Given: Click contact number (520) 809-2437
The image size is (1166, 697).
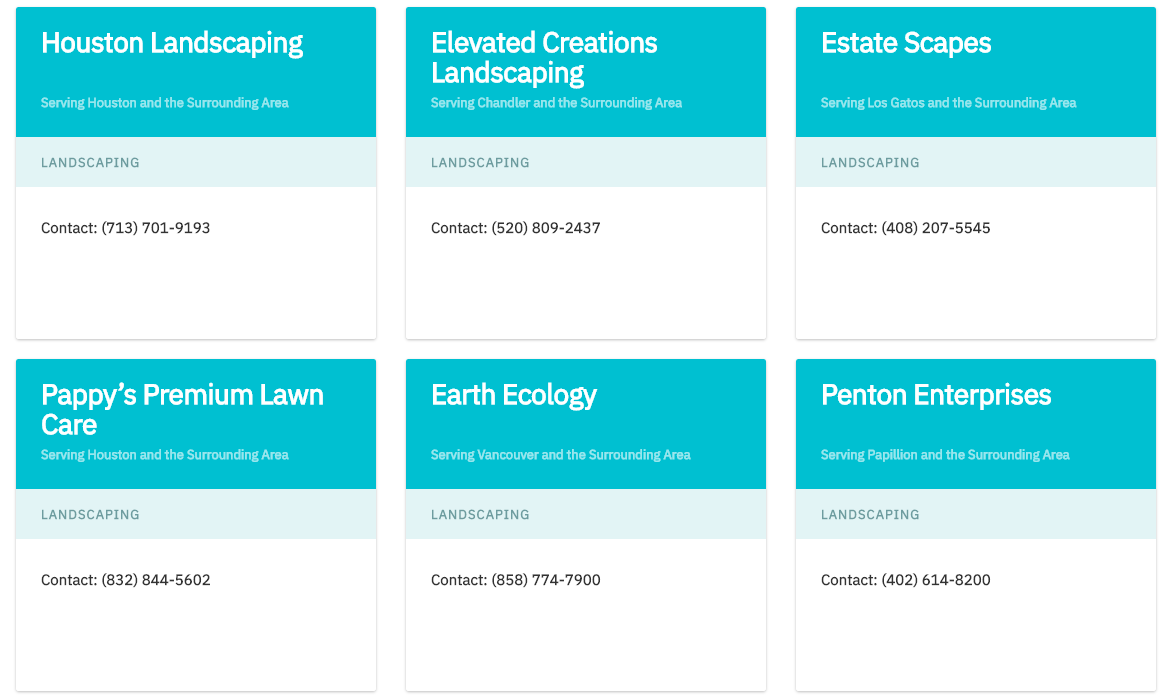Looking at the screenshot, I should pyautogui.click(x=546, y=228).
